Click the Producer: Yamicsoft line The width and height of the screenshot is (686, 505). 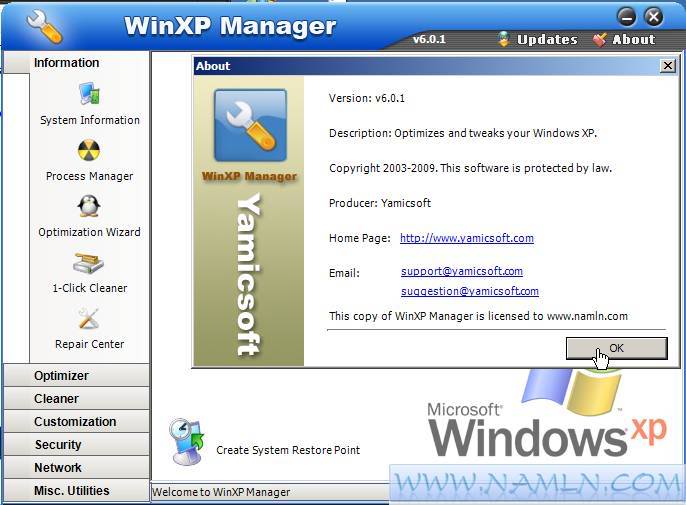(x=380, y=203)
